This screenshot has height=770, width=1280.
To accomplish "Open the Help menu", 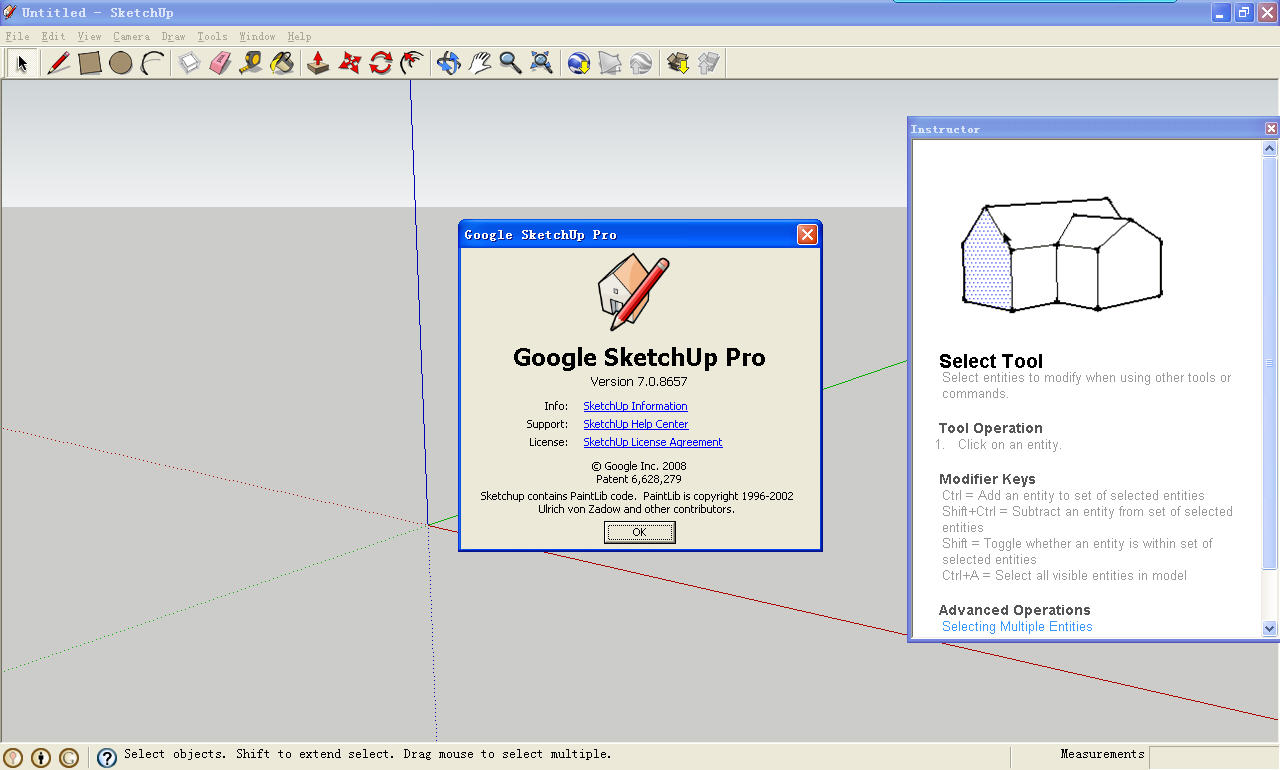I will pos(299,37).
